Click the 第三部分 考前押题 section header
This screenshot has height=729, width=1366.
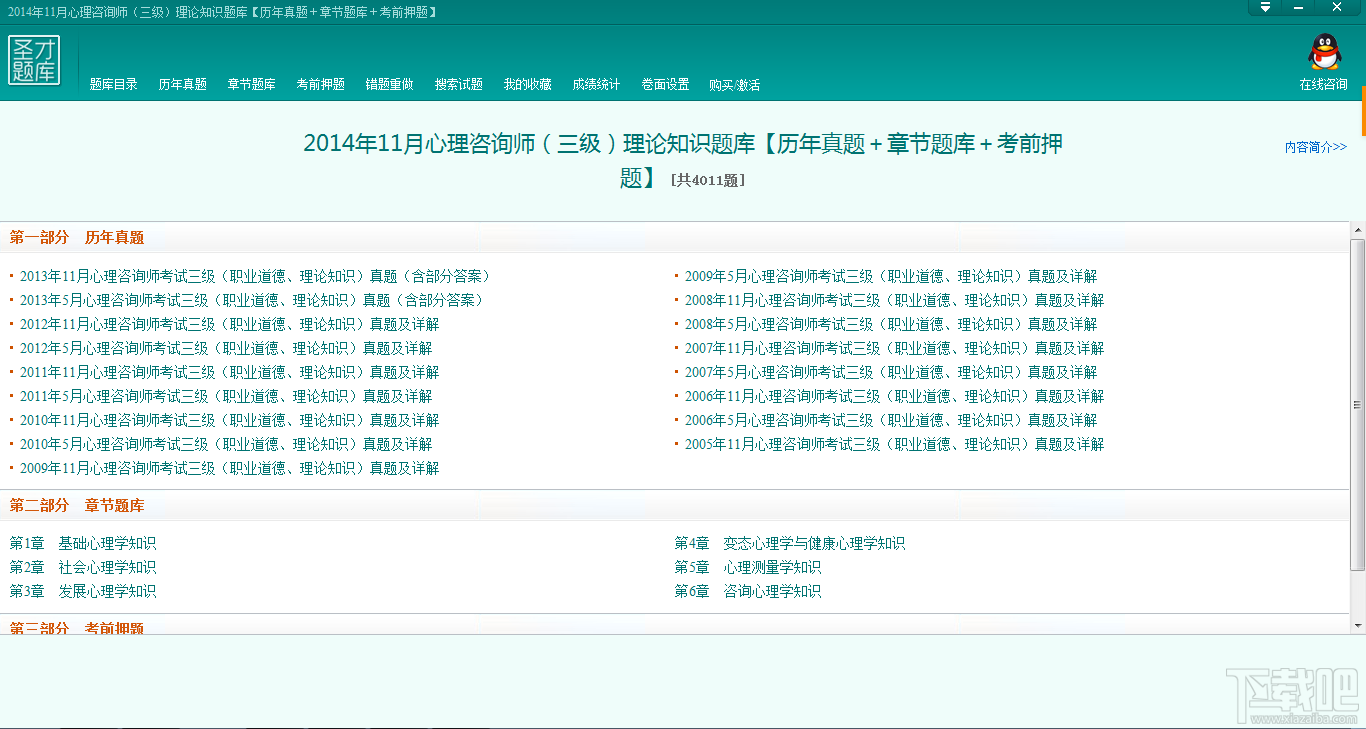pyautogui.click(x=77, y=628)
